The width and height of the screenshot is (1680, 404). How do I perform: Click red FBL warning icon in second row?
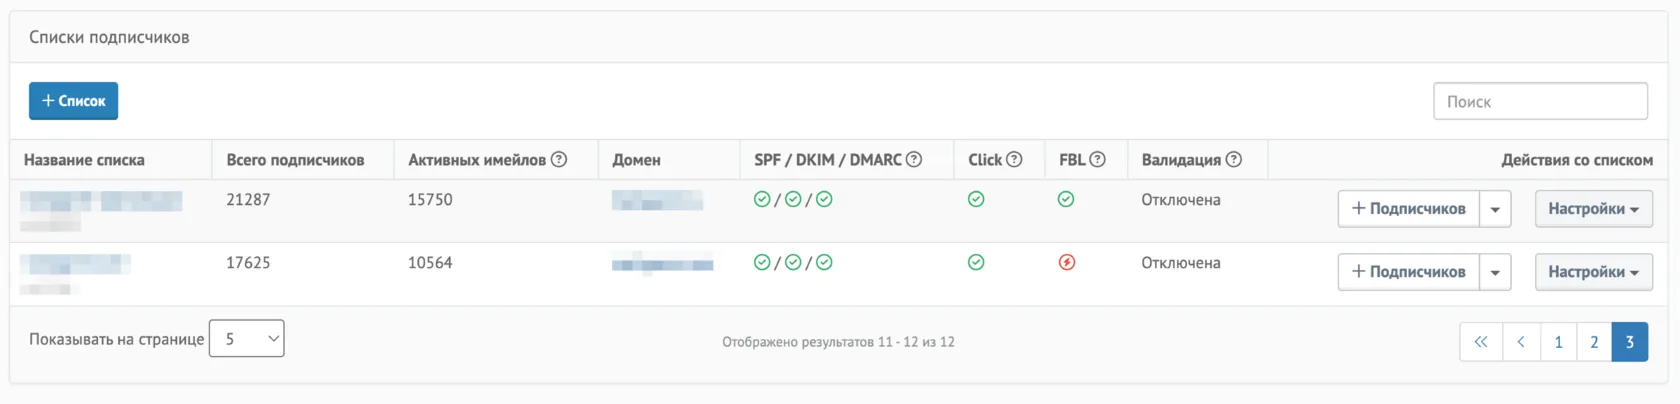point(1067,262)
